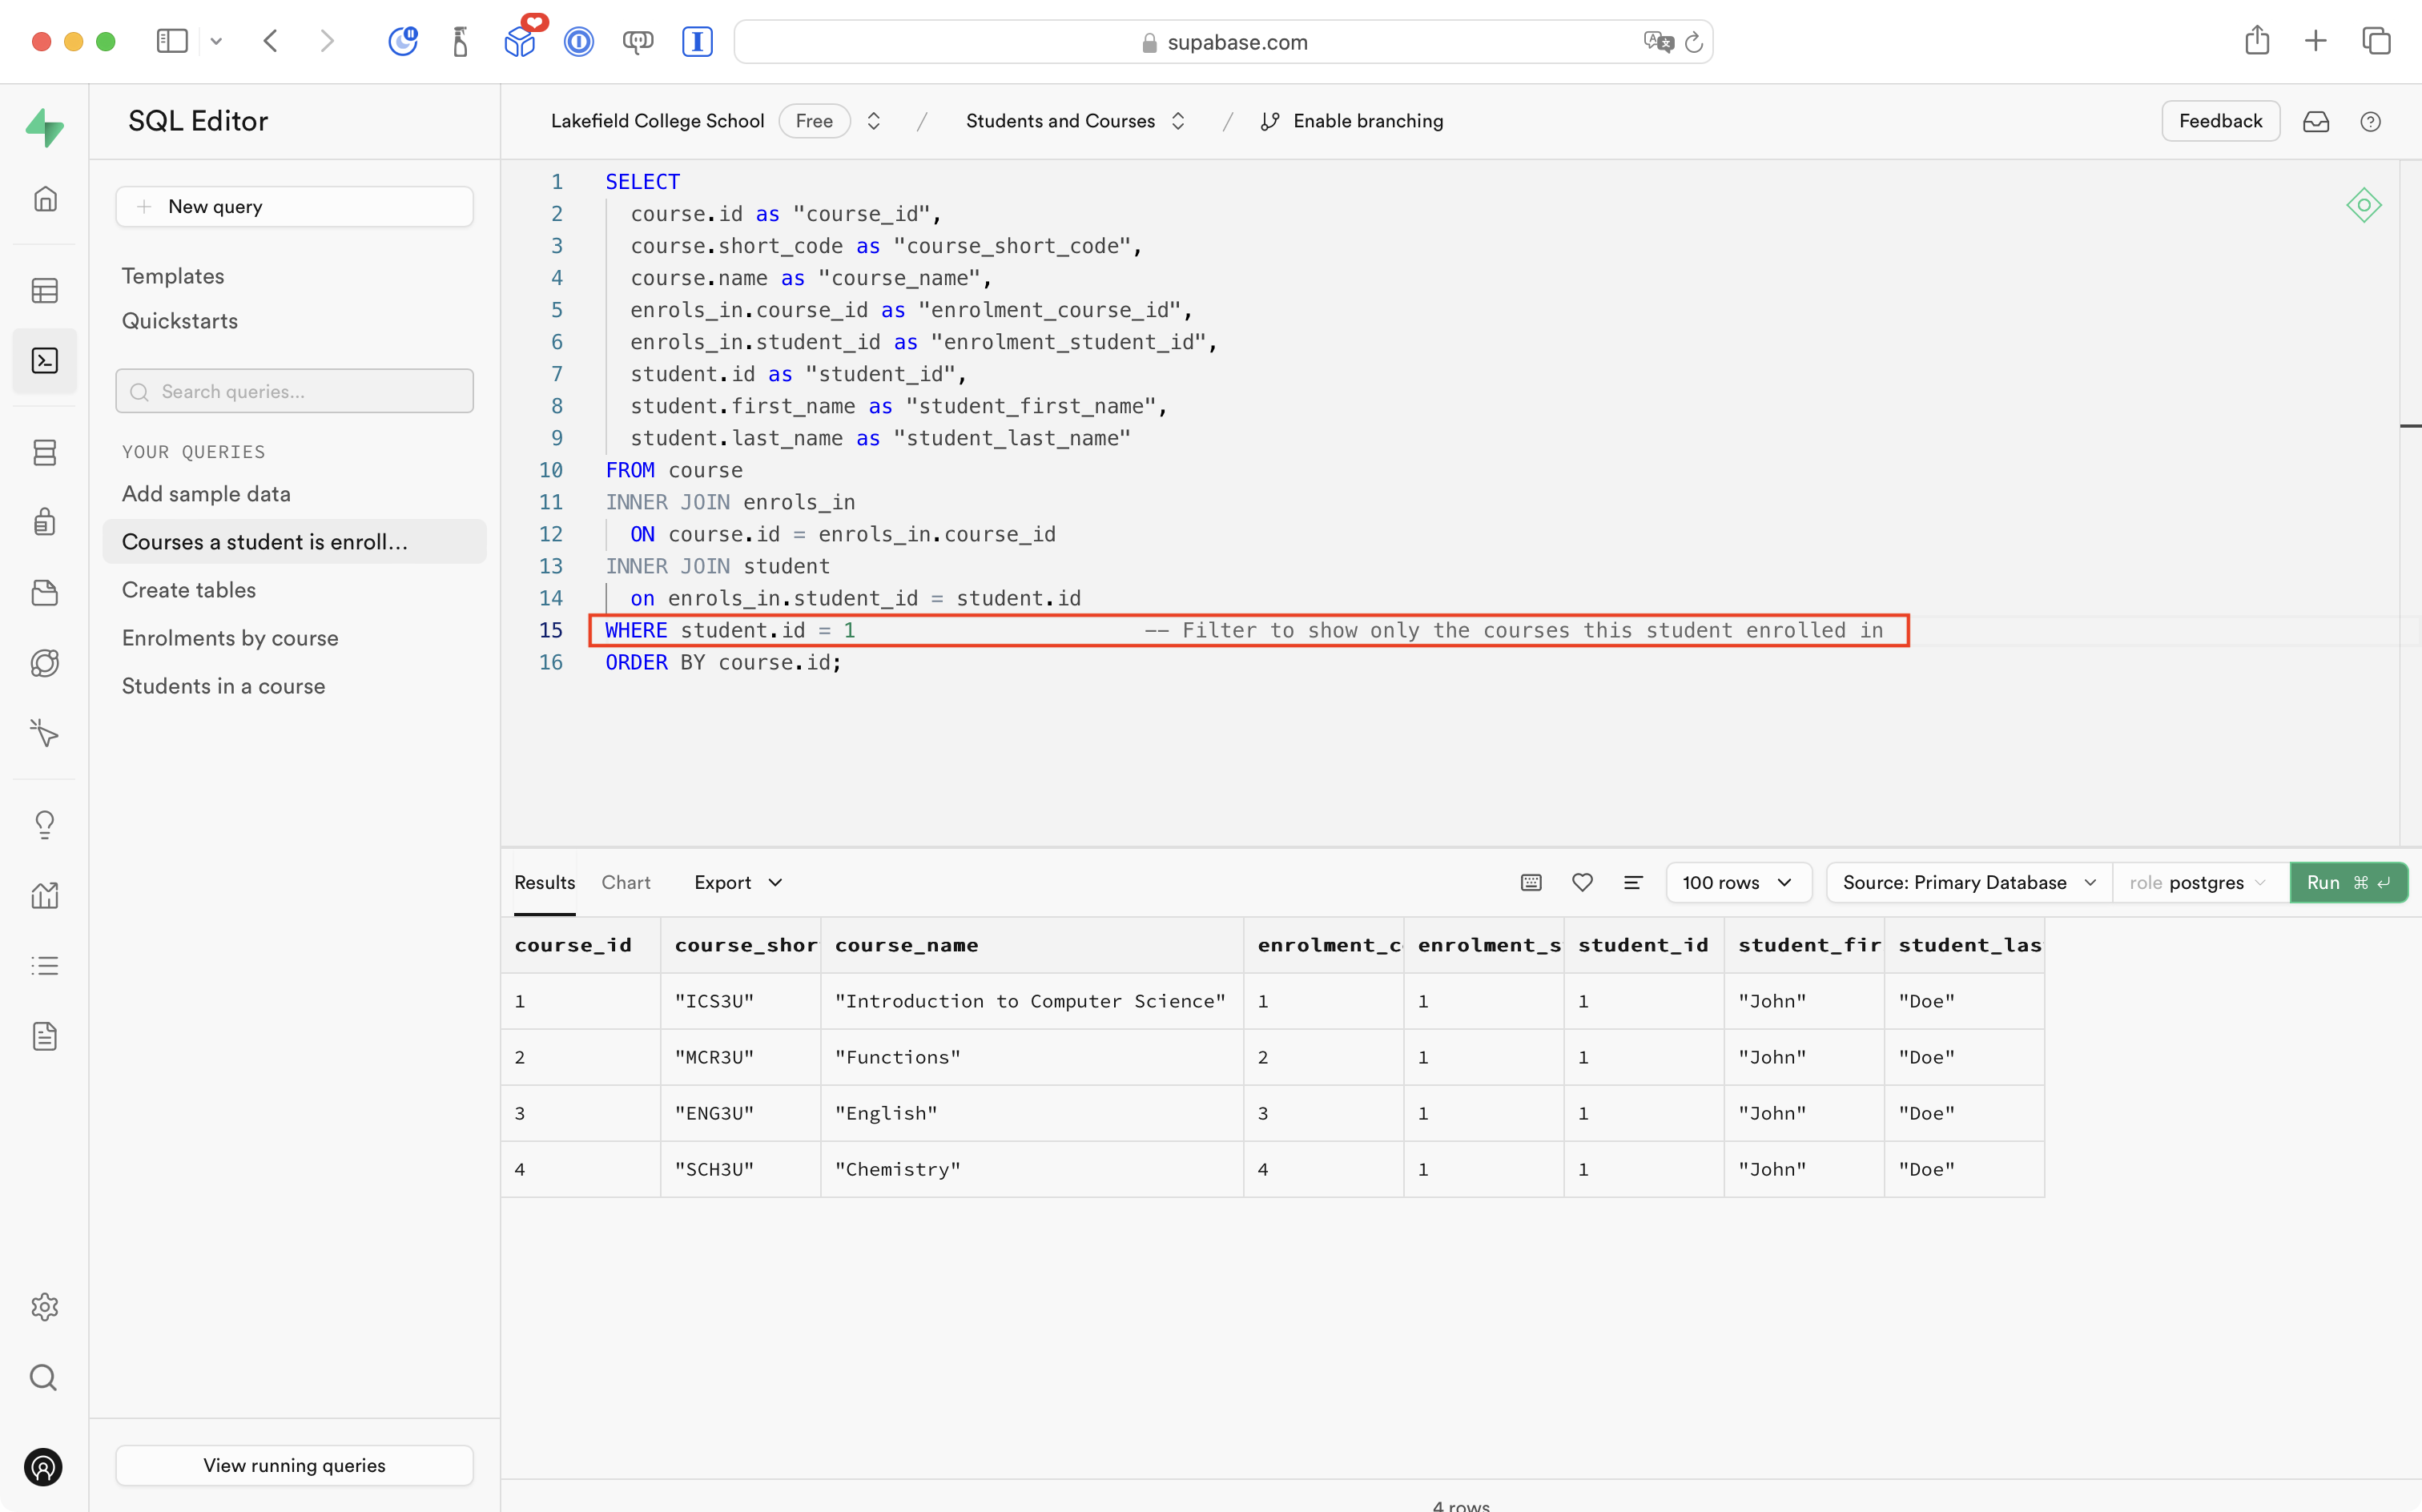The height and width of the screenshot is (1512, 2422).
Task: Open the Advisors lightbulb icon
Action: (x=45, y=823)
